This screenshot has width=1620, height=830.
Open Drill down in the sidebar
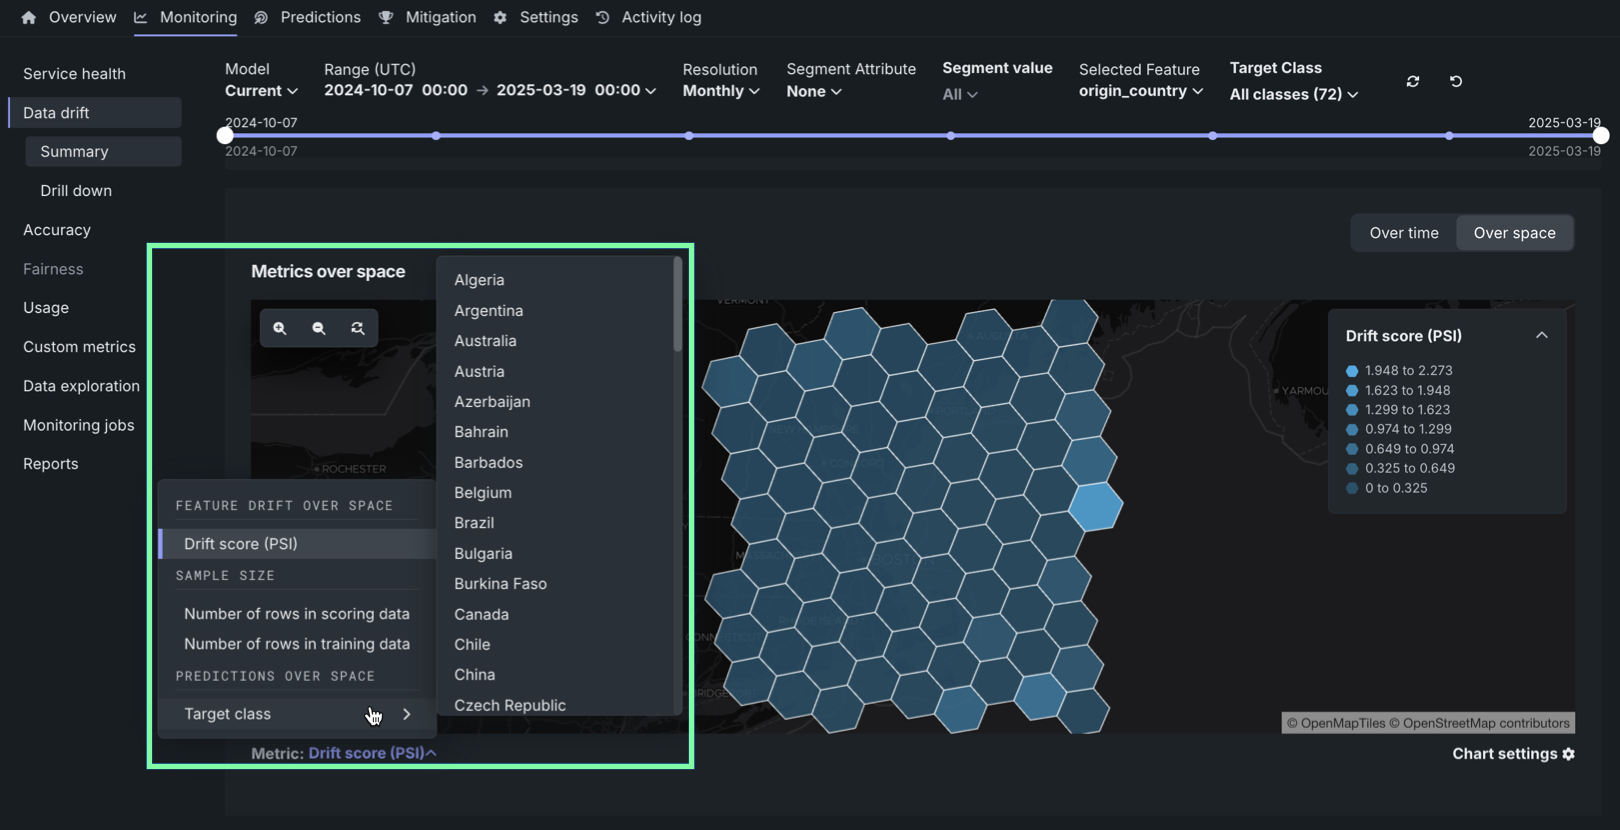pos(76,191)
